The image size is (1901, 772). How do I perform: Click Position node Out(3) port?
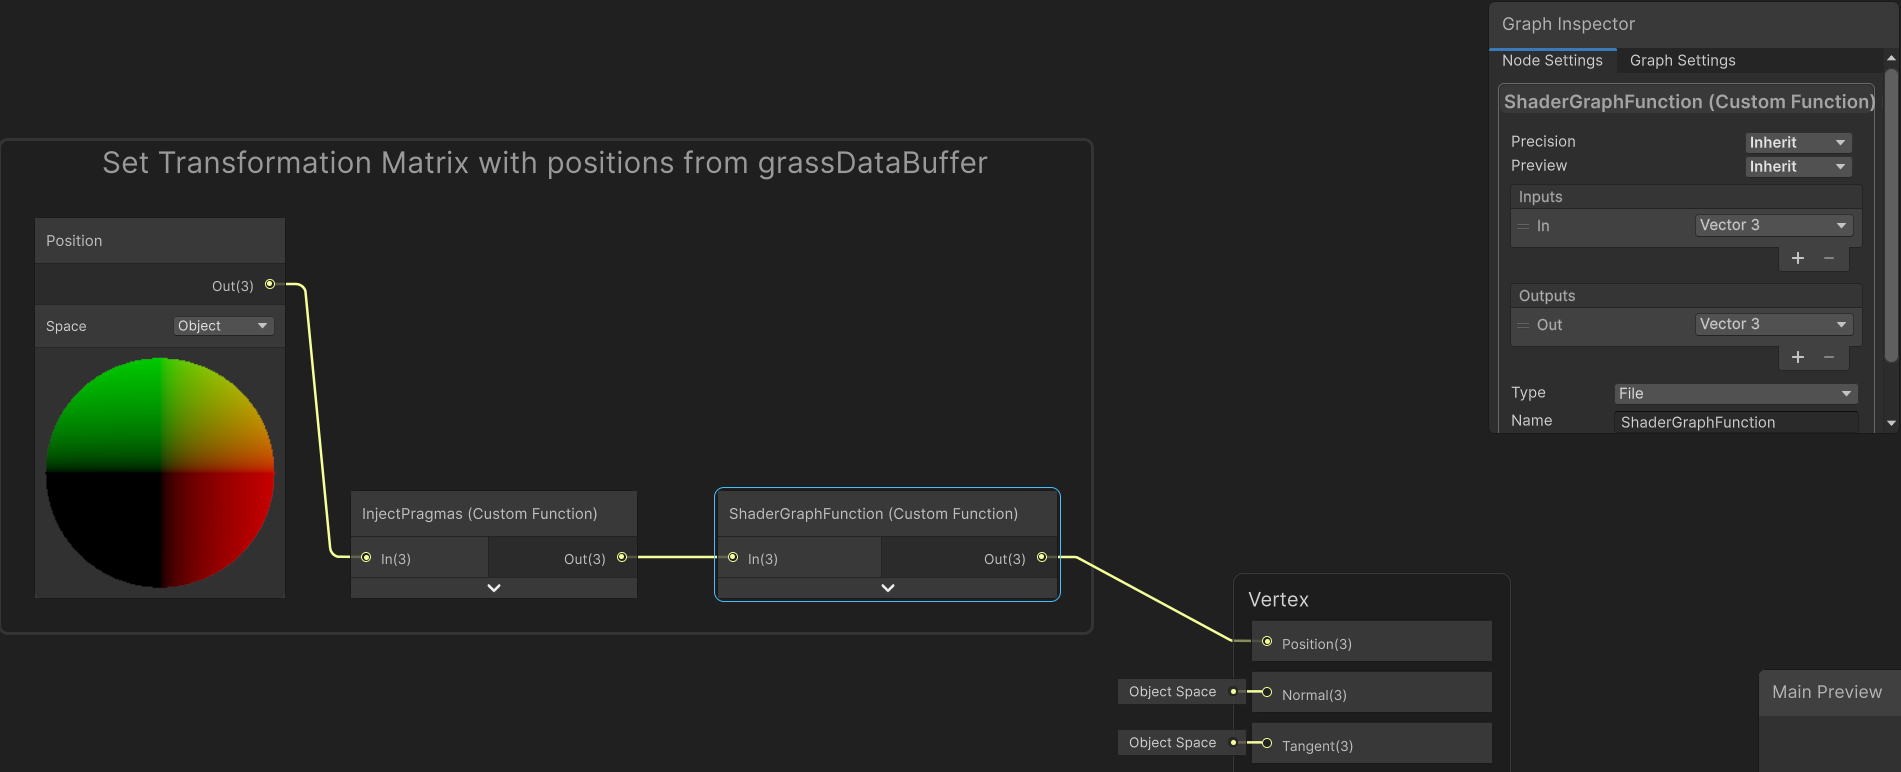coord(270,285)
